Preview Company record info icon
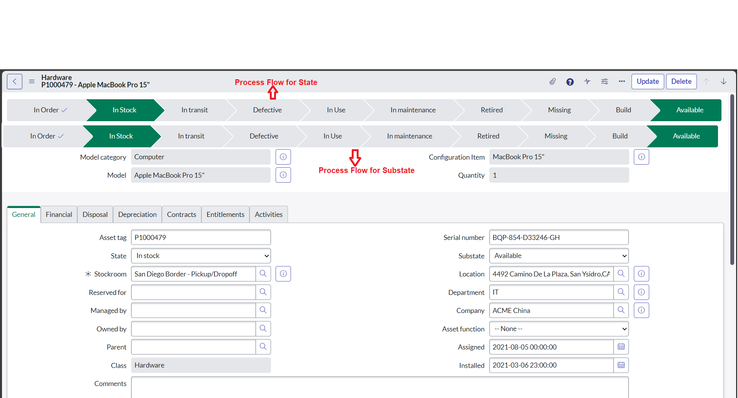This screenshot has height=398, width=738. (x=642, y=310)
